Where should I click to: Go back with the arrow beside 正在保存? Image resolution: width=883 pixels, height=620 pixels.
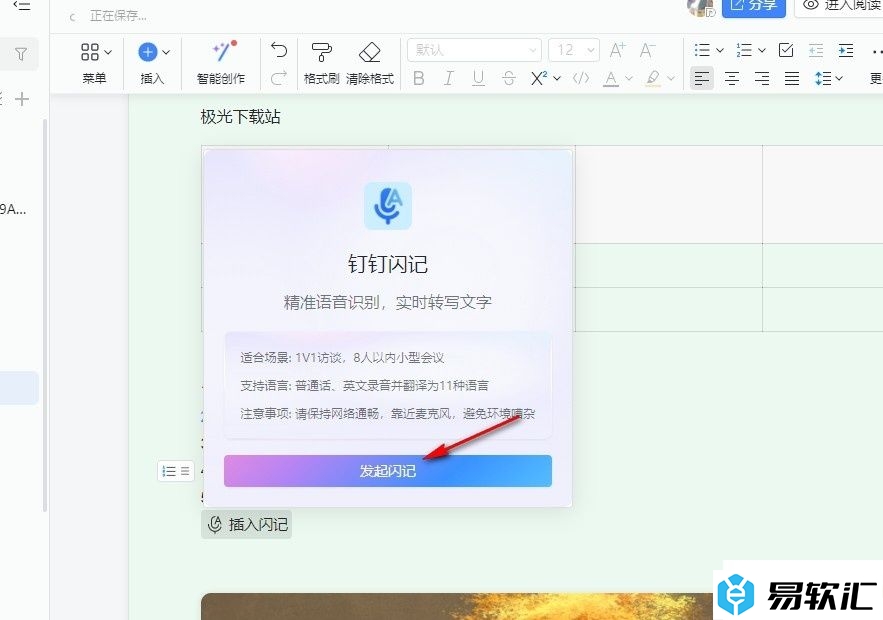(72, 17)
